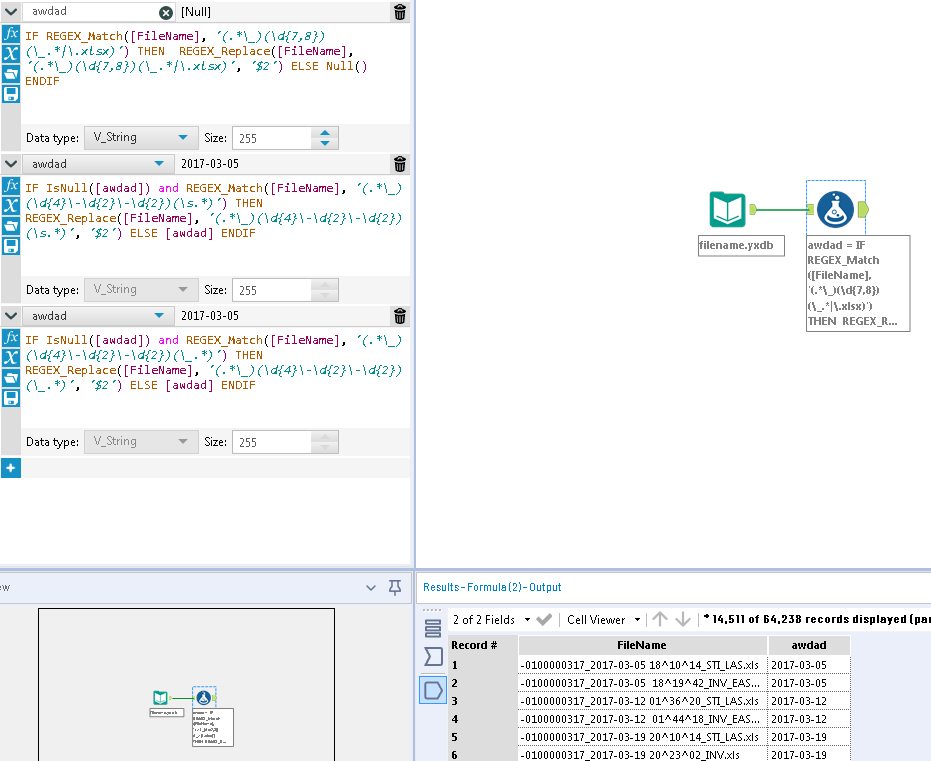Image resolution: width=931 pixels, height=761 pixels.
Task: Open the fx functions list in first expression
Action: click(x=11, y=34)
